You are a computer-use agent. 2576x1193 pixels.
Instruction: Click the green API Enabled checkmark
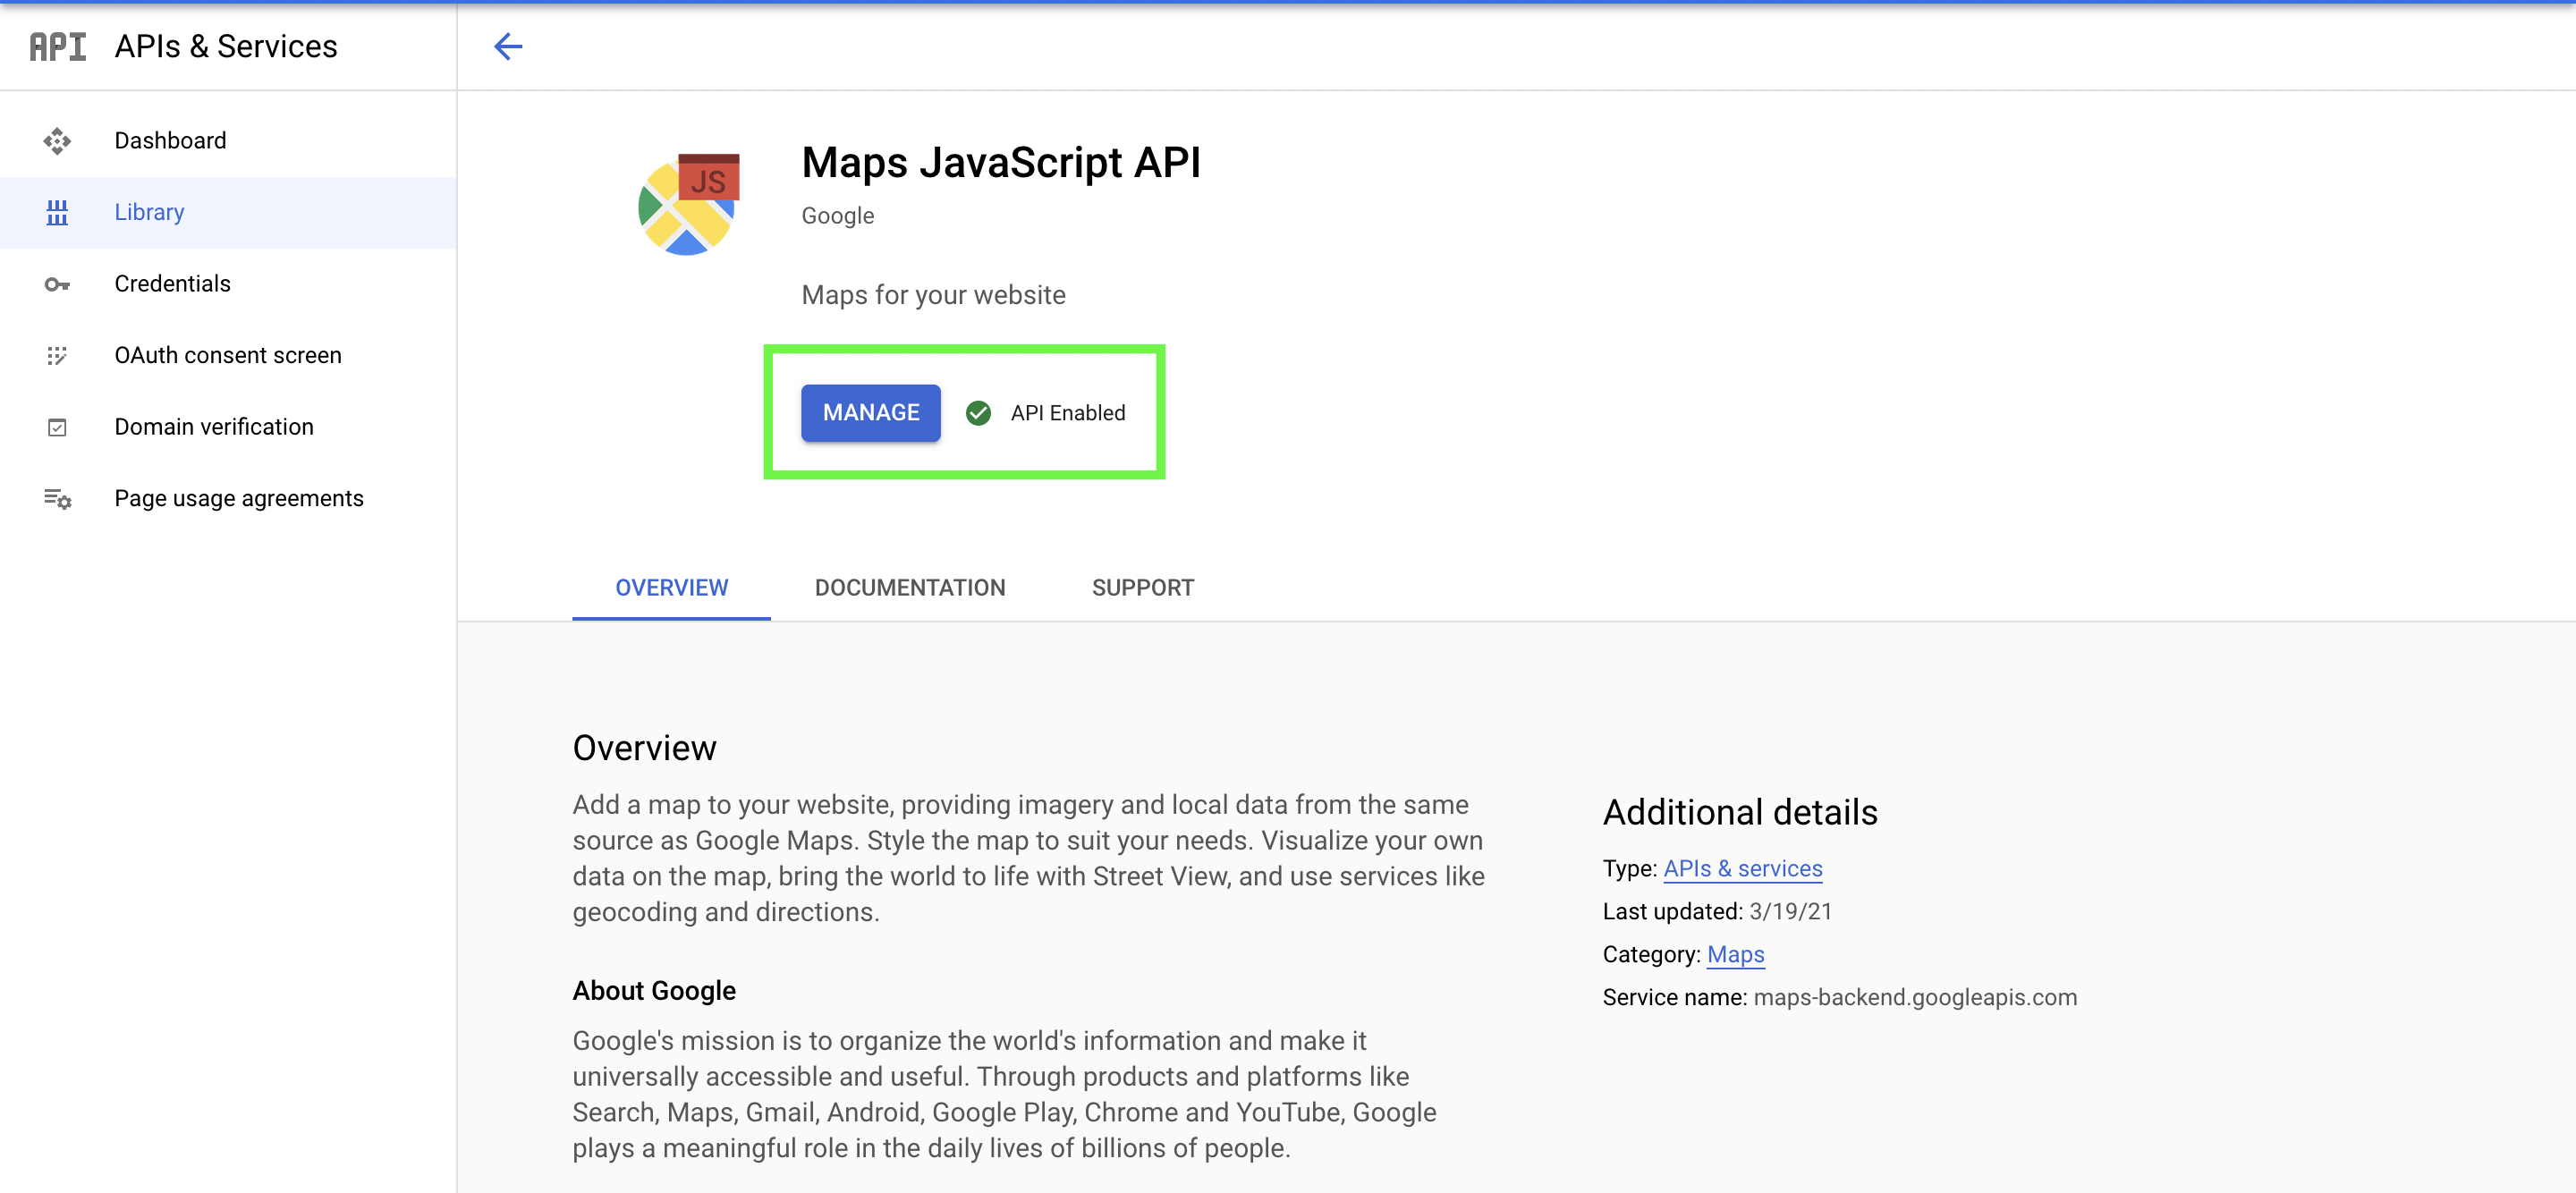978,413
